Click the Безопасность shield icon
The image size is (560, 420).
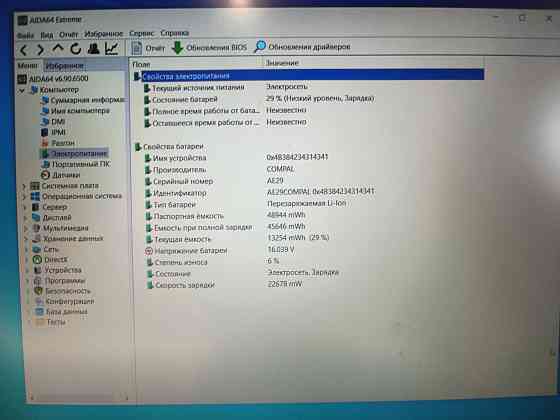(39, 291)
